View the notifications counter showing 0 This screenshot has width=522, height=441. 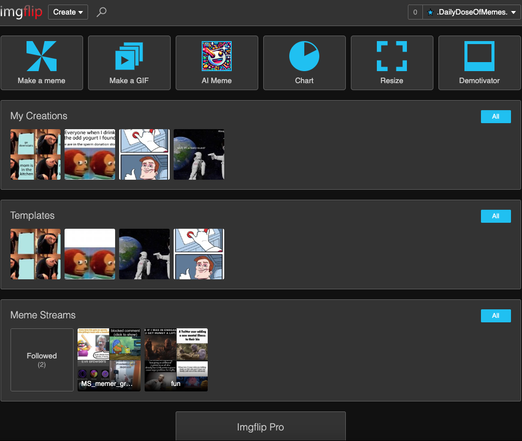(x=415, y=12)
